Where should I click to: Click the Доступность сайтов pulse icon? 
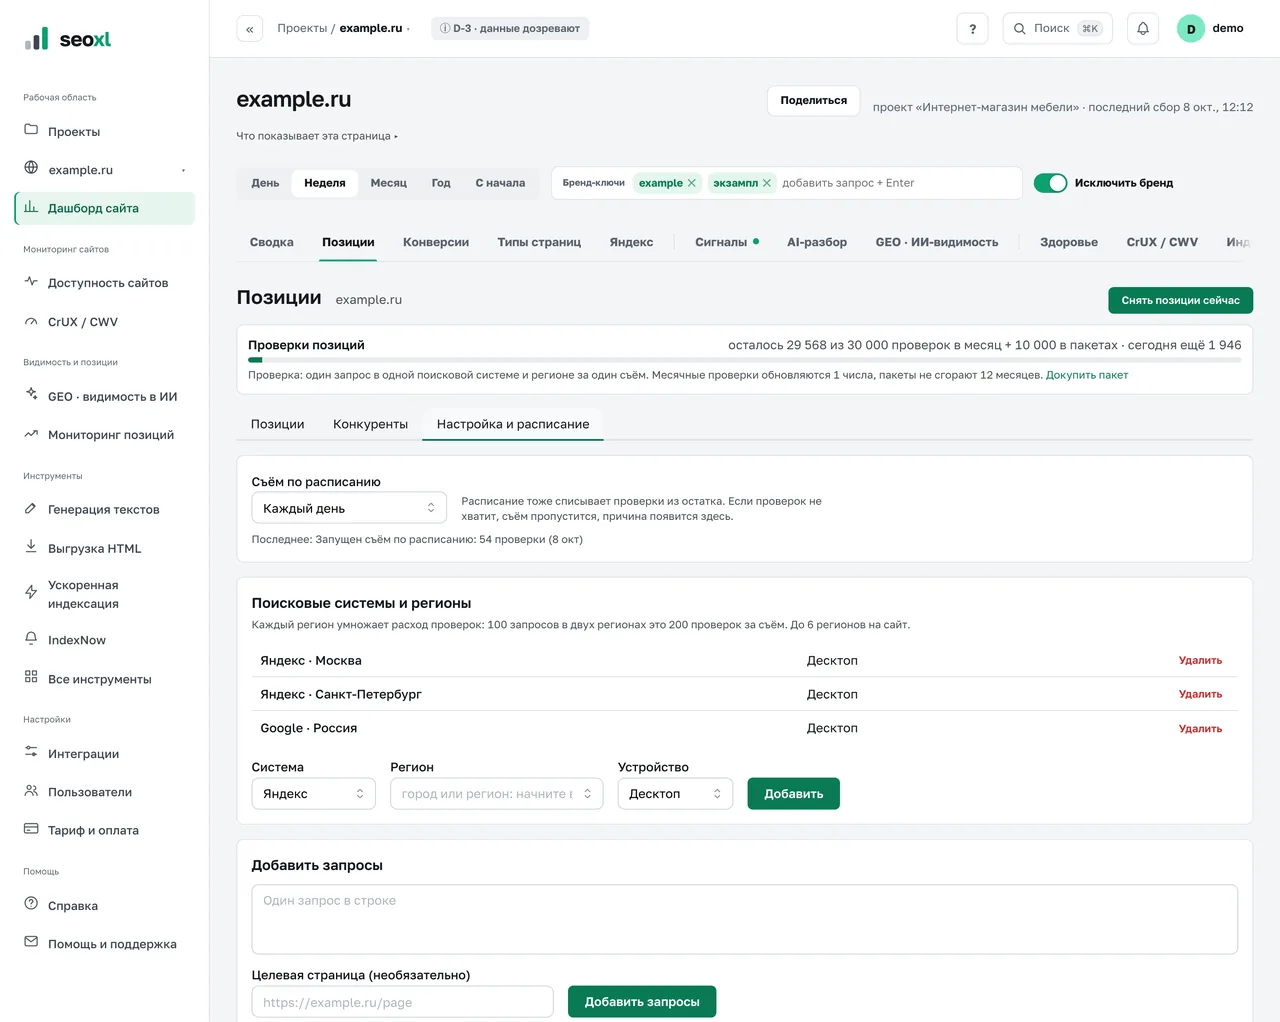pyautogui.click(x=31, y=282)
